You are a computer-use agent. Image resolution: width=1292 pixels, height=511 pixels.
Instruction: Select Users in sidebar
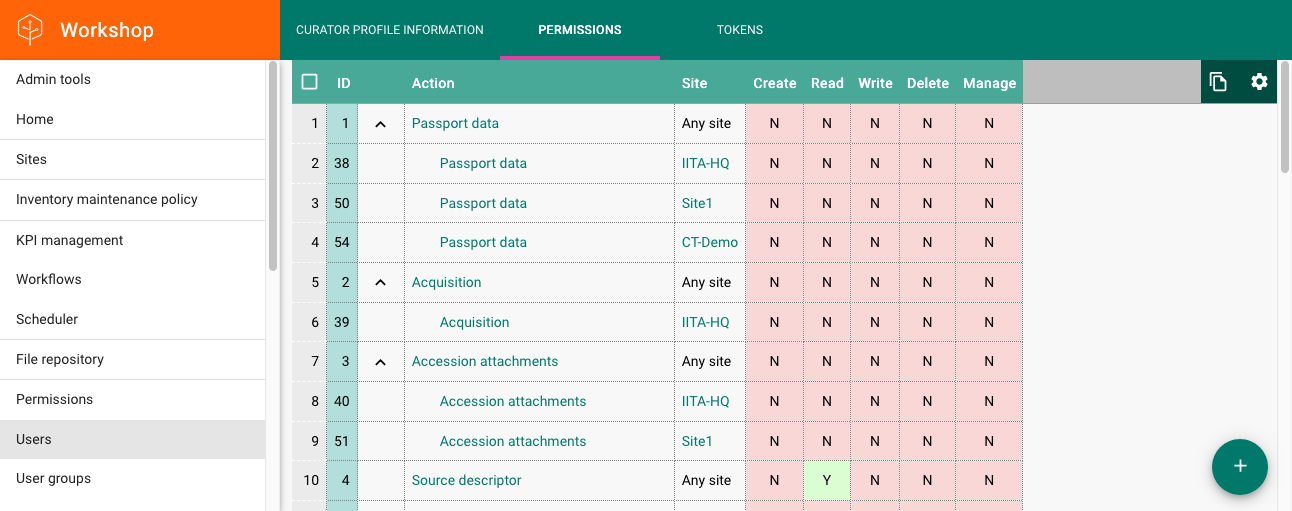point(132,439)
